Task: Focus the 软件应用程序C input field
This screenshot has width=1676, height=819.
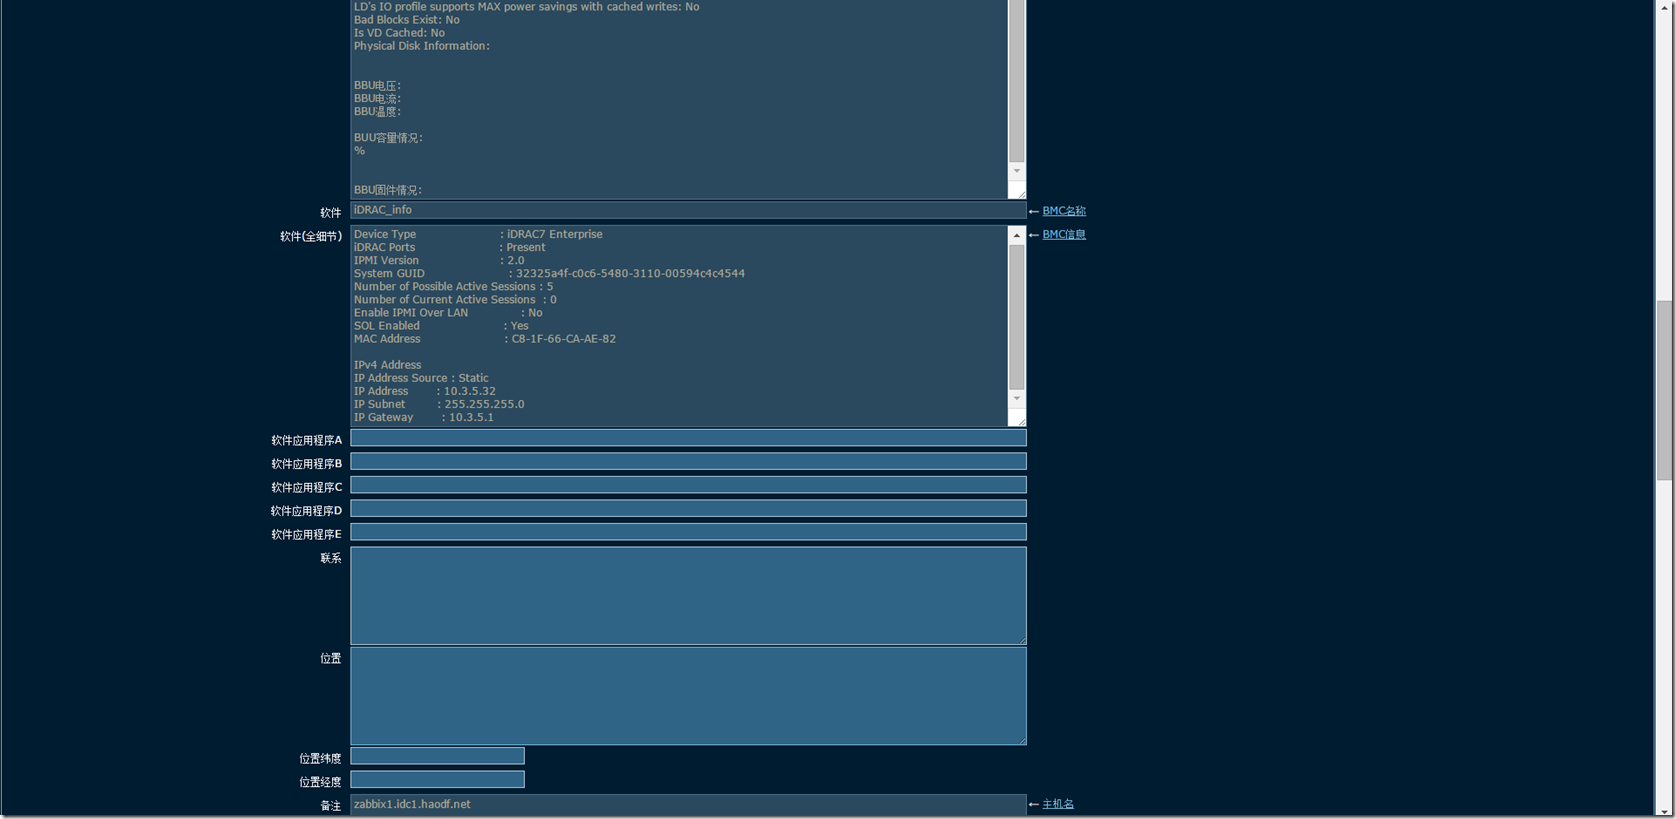Action: tap(688, 485)
